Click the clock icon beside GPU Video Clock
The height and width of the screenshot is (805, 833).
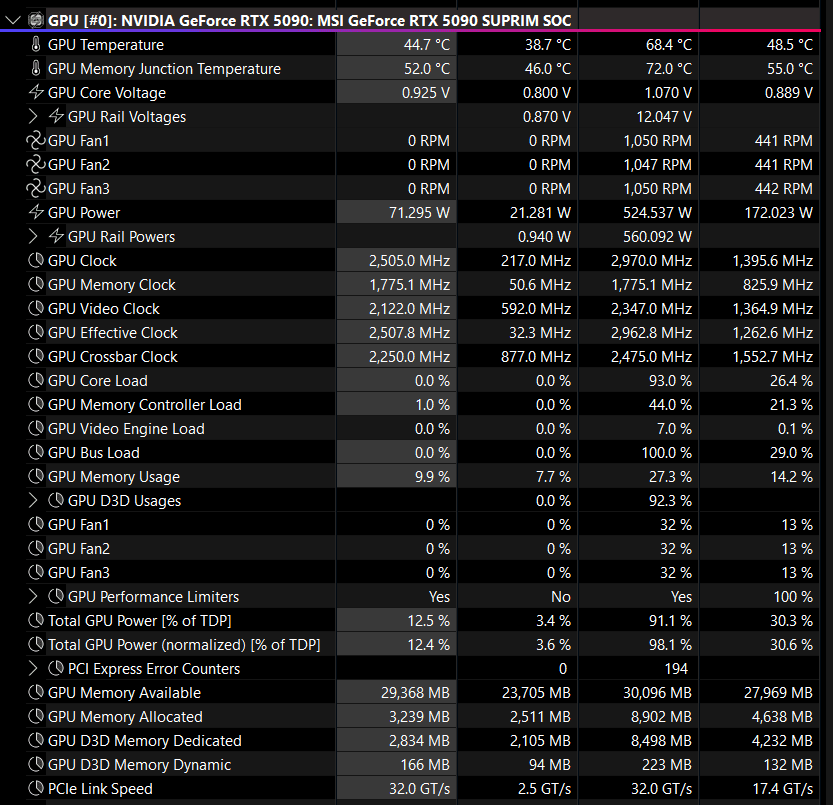36,308
